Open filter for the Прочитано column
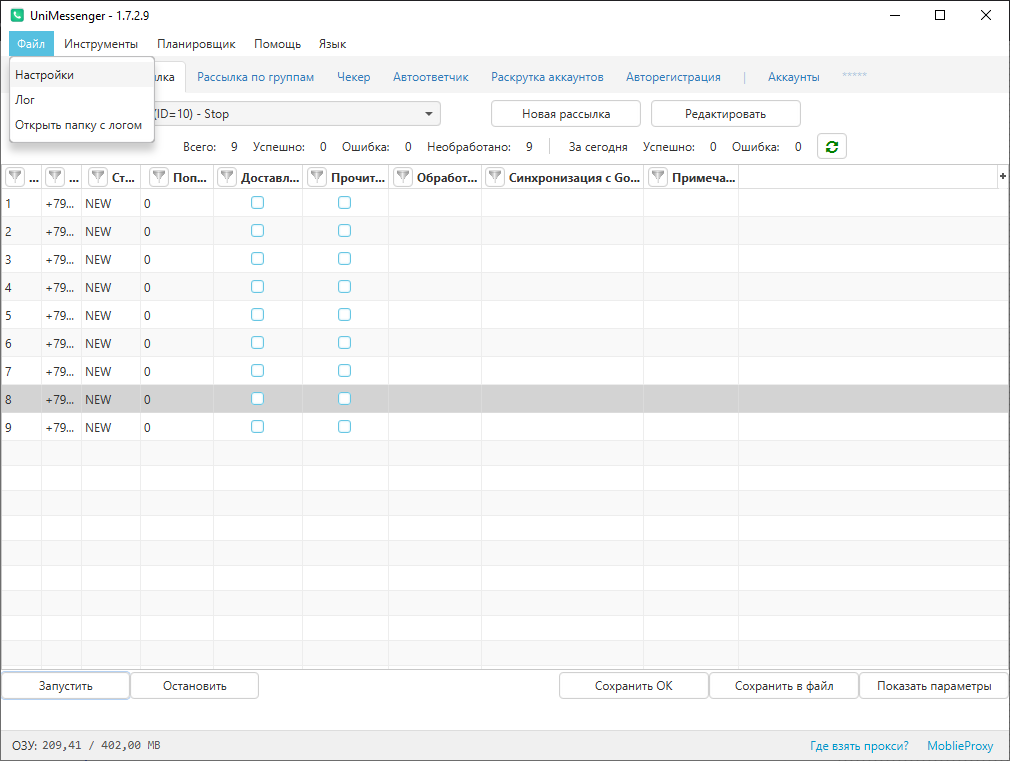 pos(317,177)
